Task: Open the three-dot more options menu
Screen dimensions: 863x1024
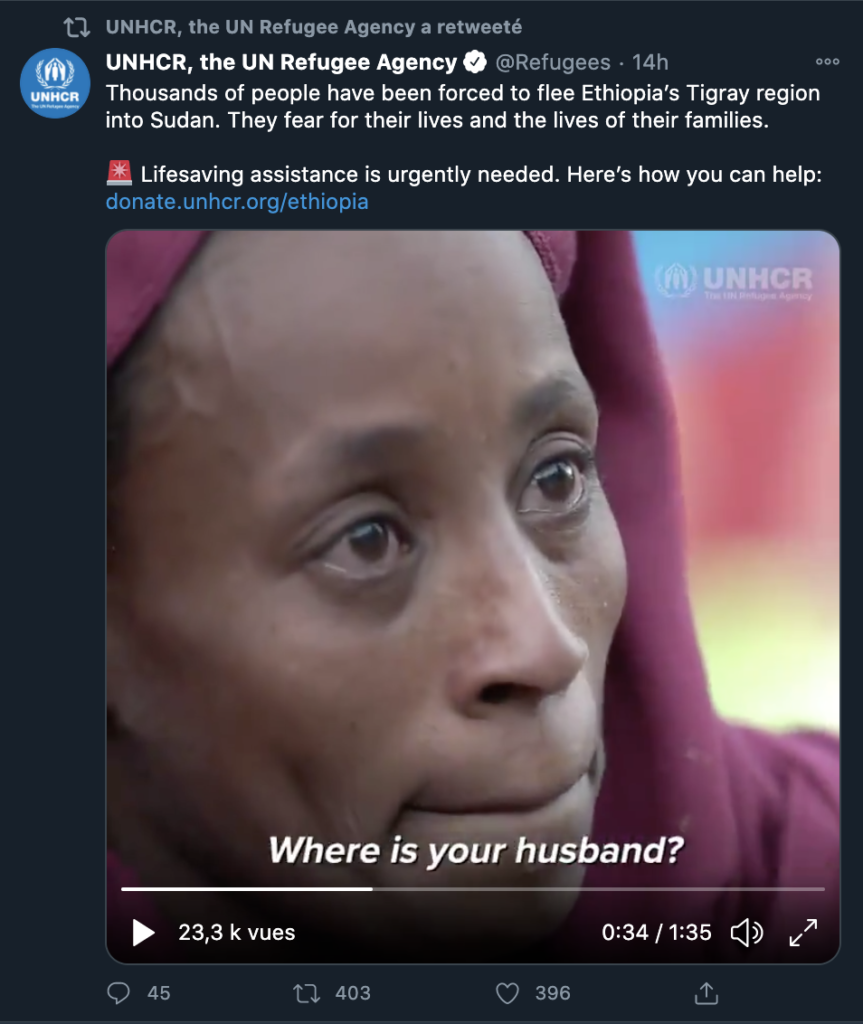Action: [x=827, y=61]
